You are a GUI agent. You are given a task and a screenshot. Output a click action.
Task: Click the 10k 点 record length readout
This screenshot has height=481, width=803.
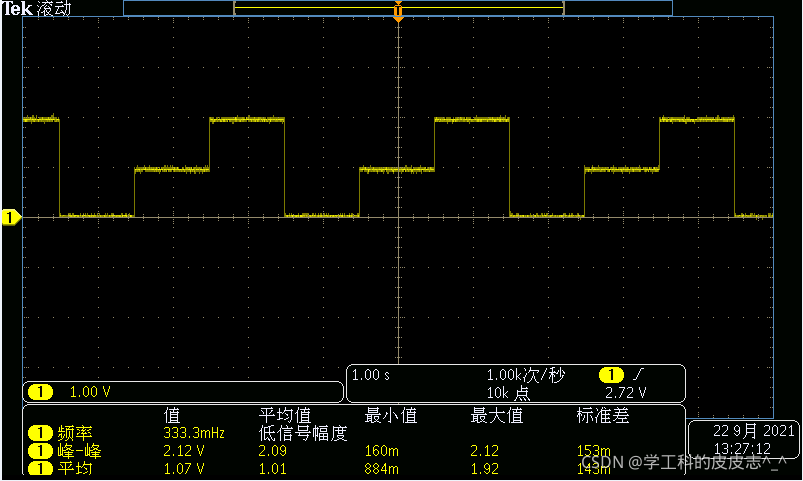click(x=508, y=393)
